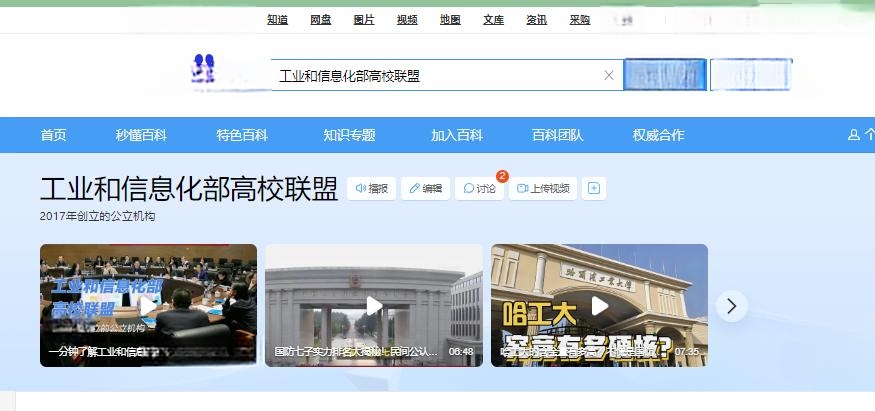The width and height of the screenshot is (875, 411).
Task: Click the next arrow for more videos
Action: [732, 306]
